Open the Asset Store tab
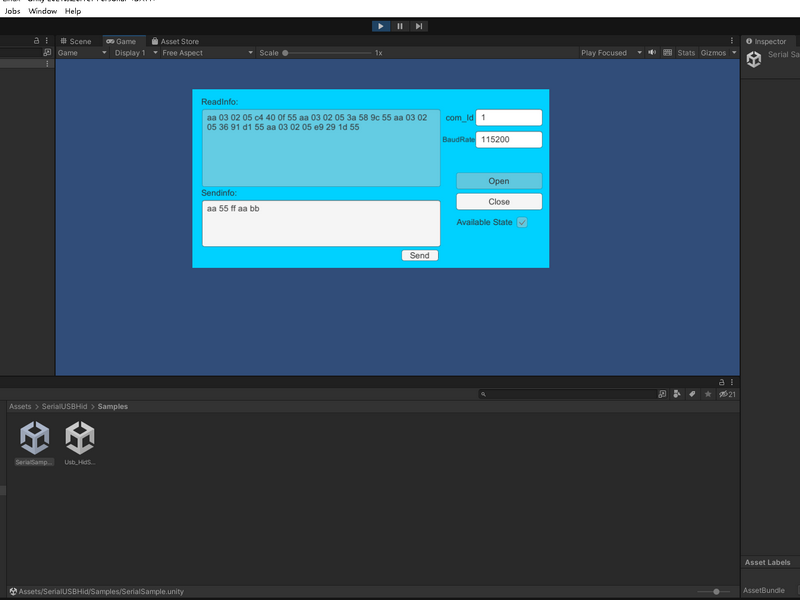This screenshot has height=600, width=800. point(175,41)
